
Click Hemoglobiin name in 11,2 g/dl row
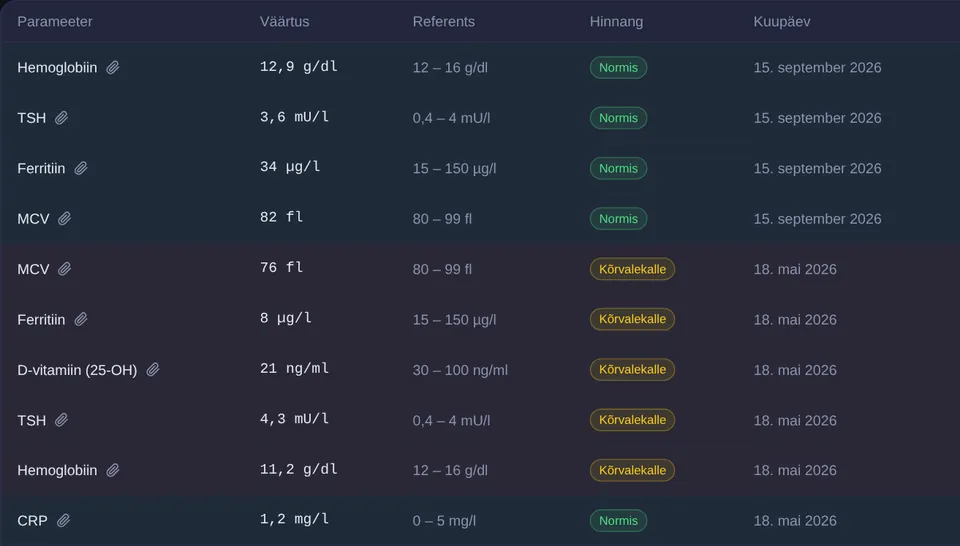(57, 470)
